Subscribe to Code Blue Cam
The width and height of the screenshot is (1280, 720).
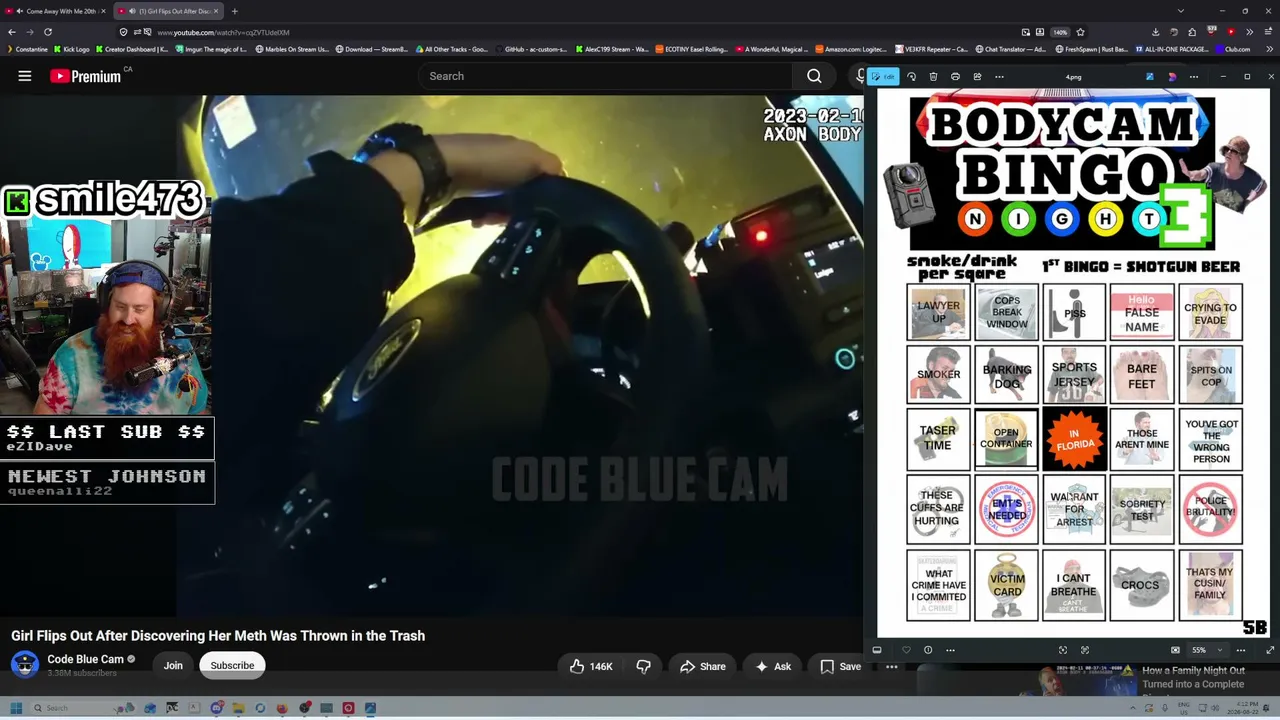coord(232,666)
